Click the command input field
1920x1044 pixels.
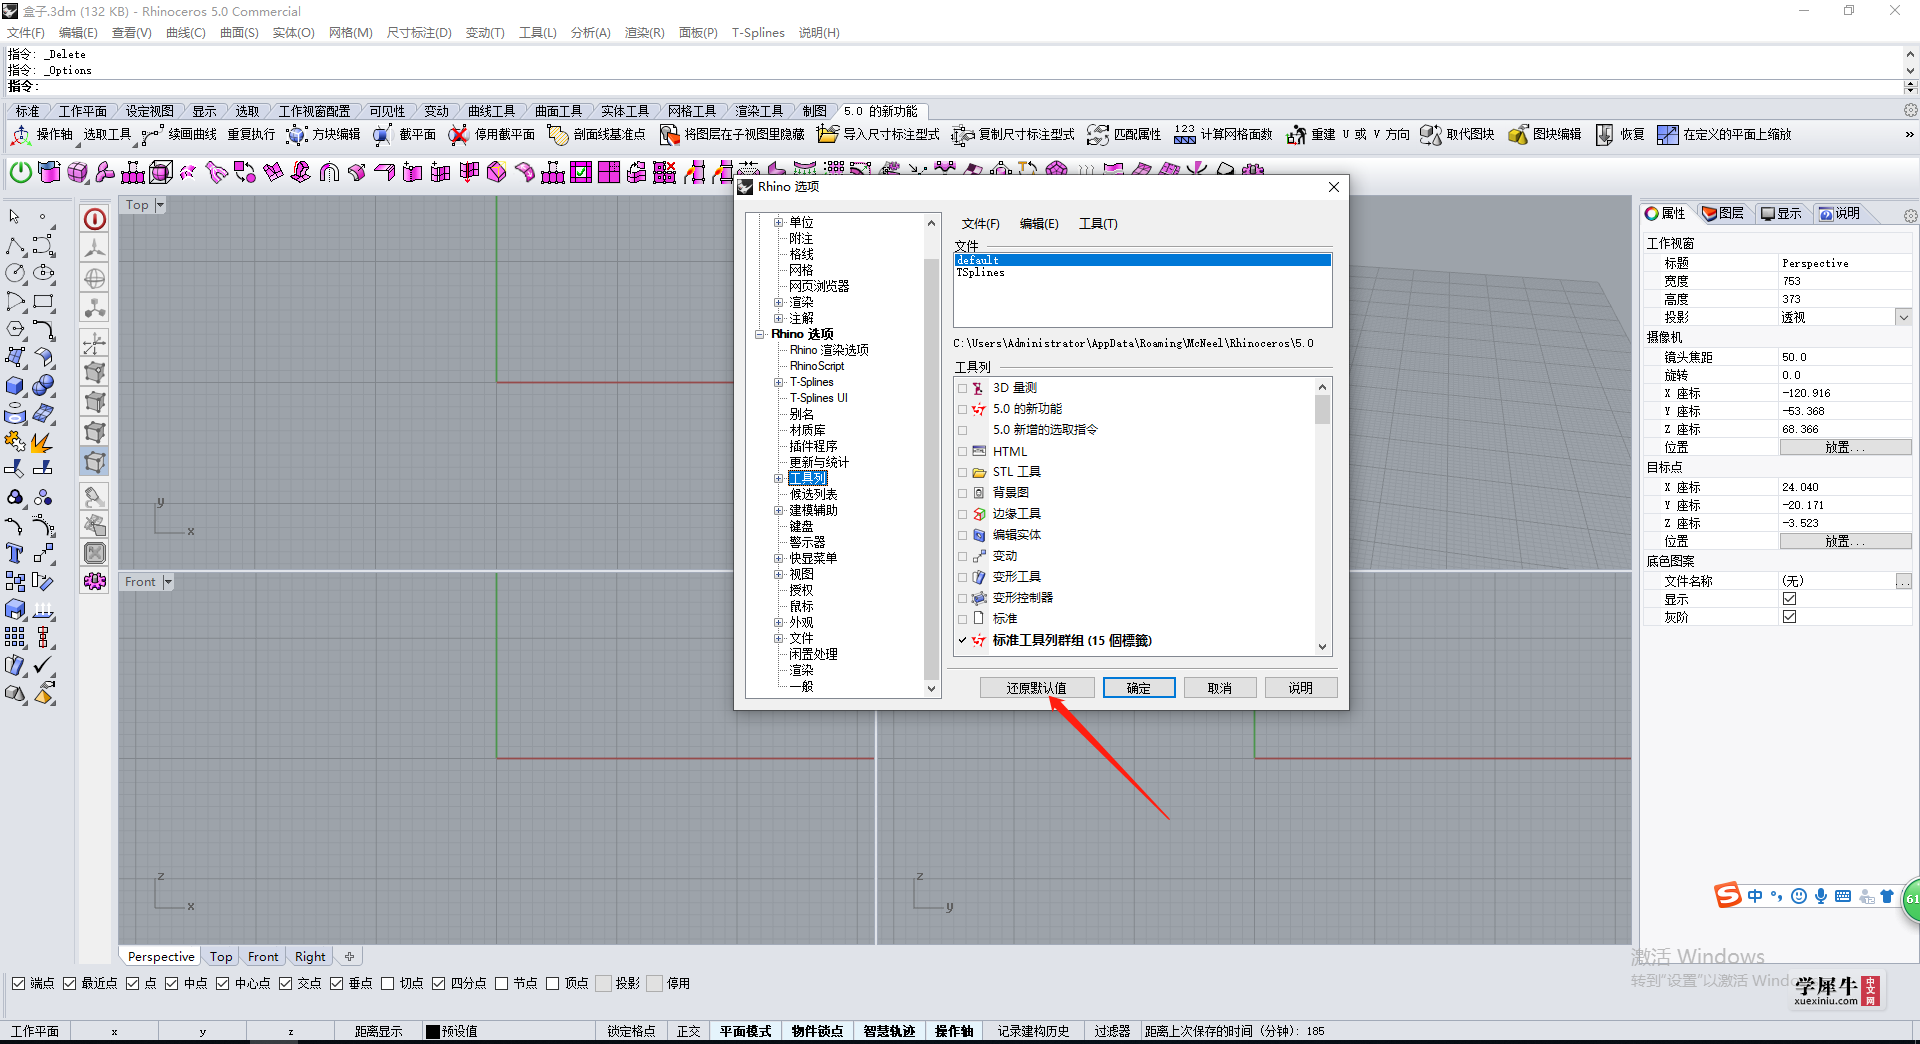click(970, 87)
